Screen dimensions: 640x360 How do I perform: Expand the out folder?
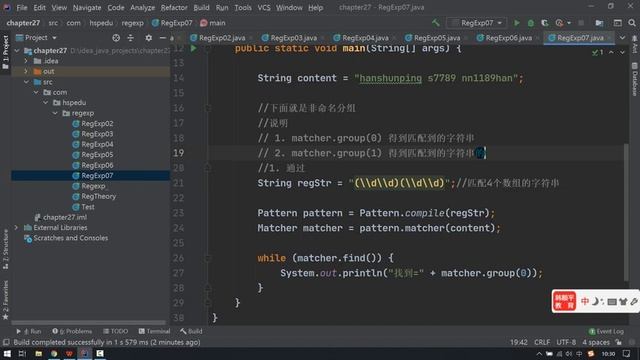(x=26, y=71)
